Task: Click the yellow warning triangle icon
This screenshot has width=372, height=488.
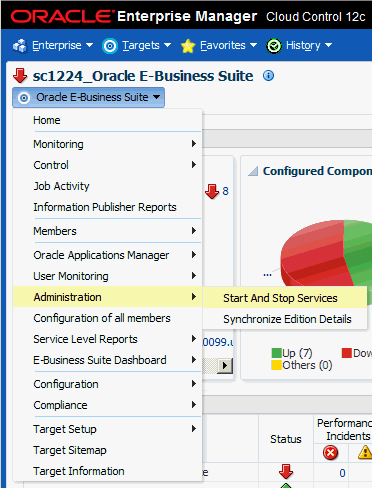Action: coord(365,452)
